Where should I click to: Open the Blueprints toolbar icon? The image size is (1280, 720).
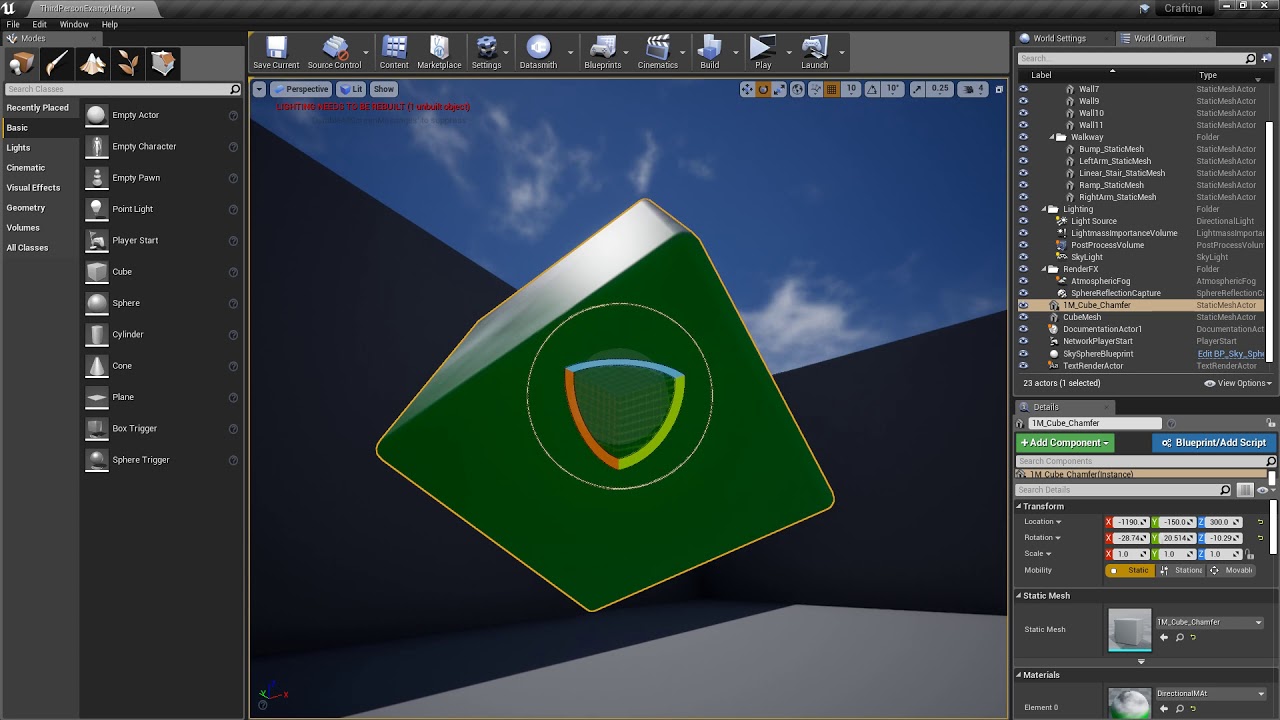602,53
